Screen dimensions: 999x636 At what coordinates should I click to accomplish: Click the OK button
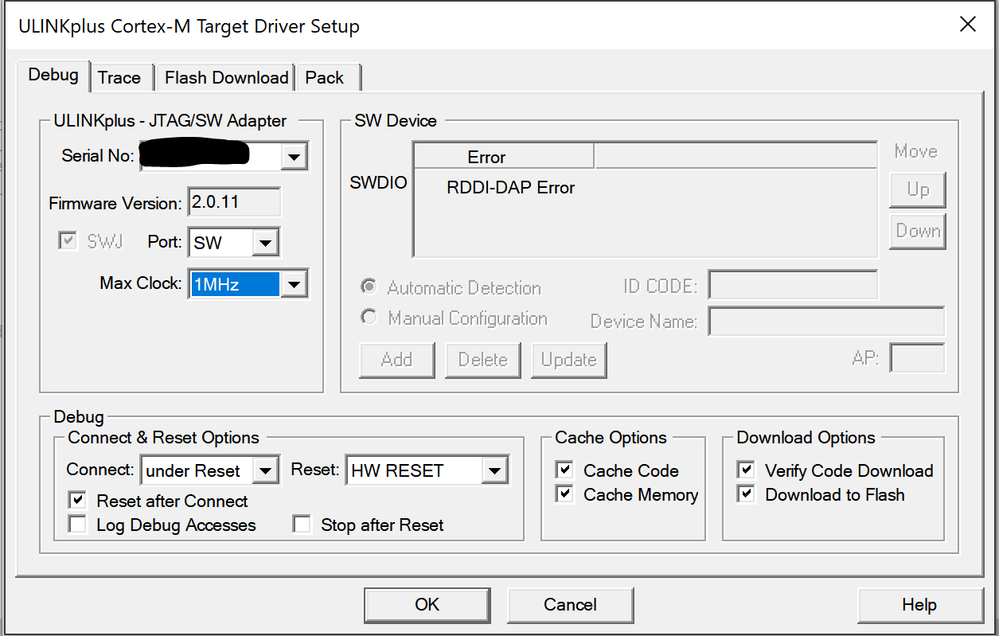[427, 605]
